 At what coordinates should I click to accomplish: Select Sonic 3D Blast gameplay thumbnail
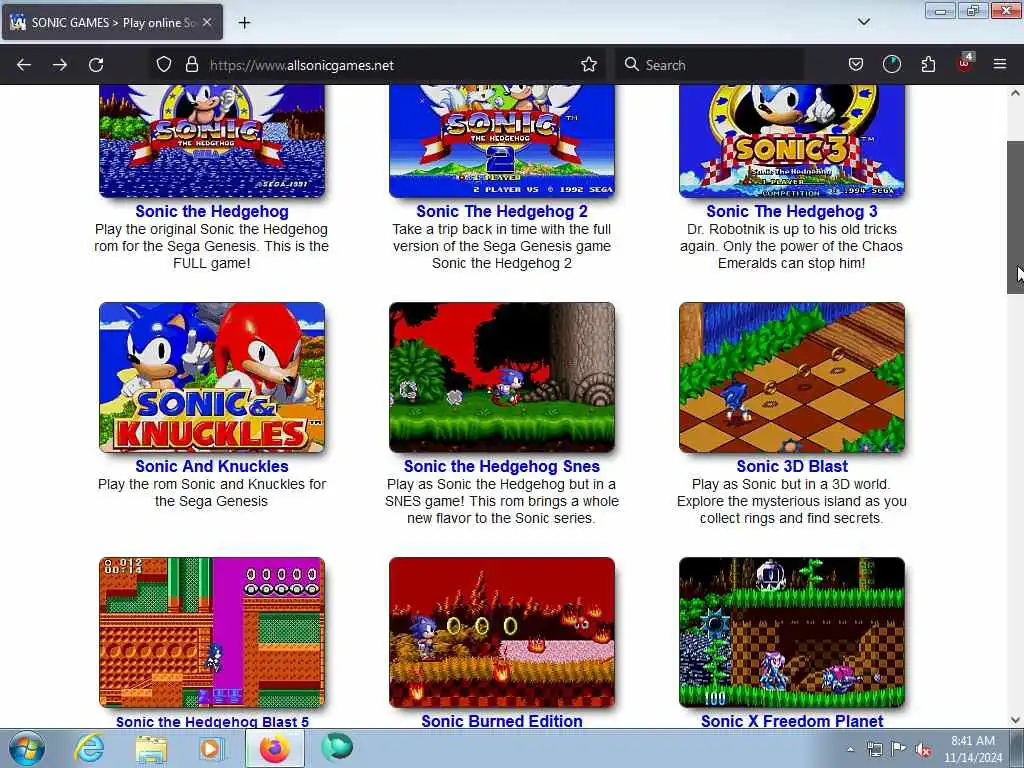[792, 377]
